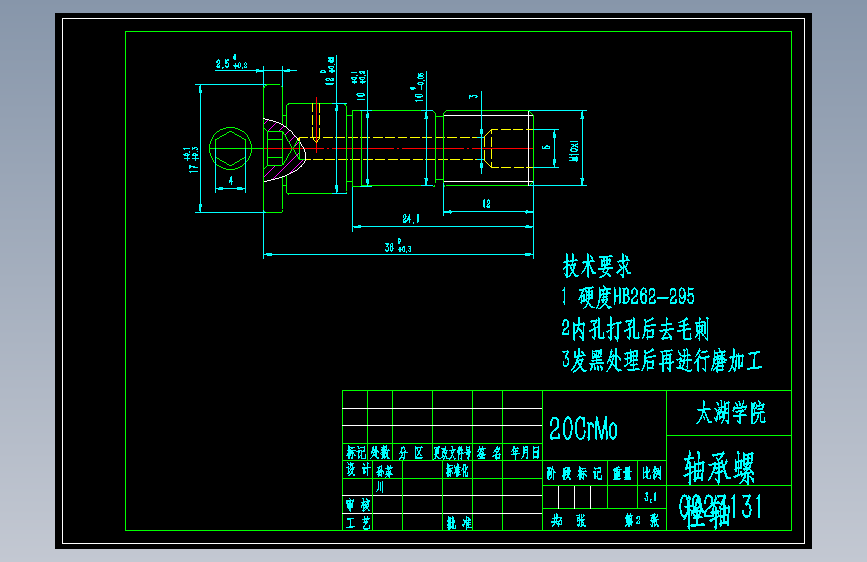
Task: Click the 签名 header cell
Action: pos(488,452)
